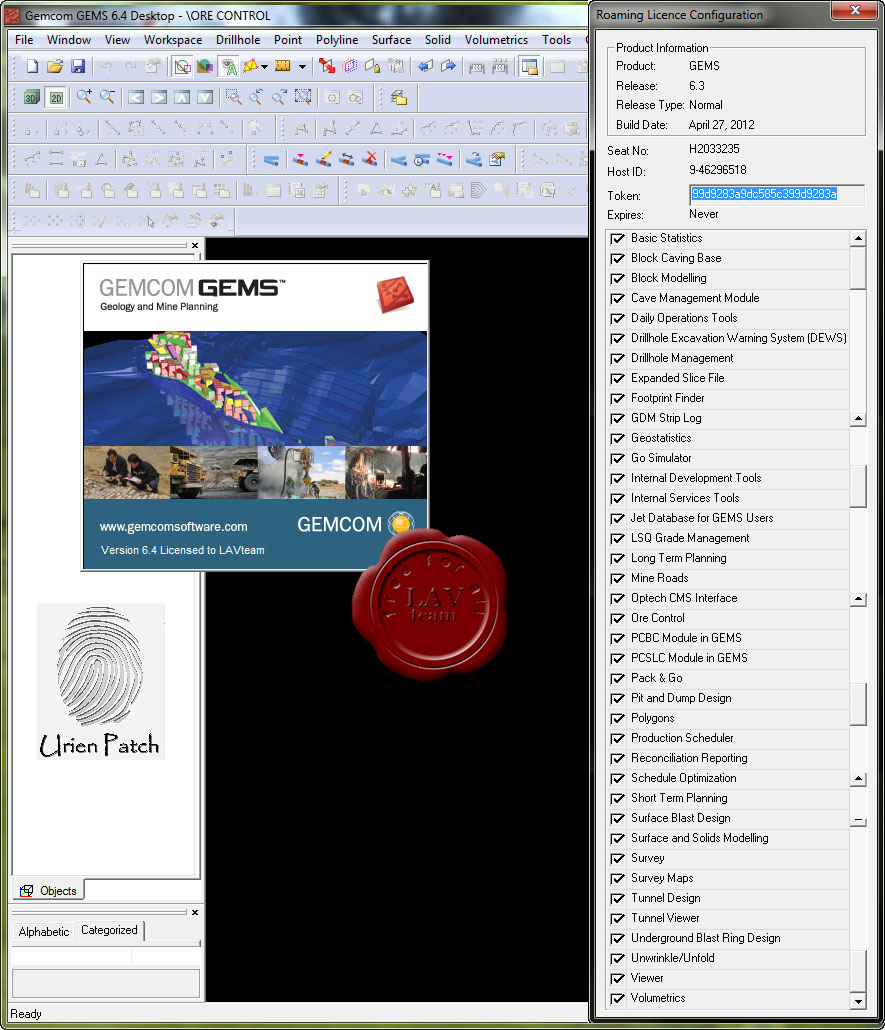Expand dropdown arrow next to ruler icon
The width and height of the screenshot is (885, 1030).
[x=302, y=66]
